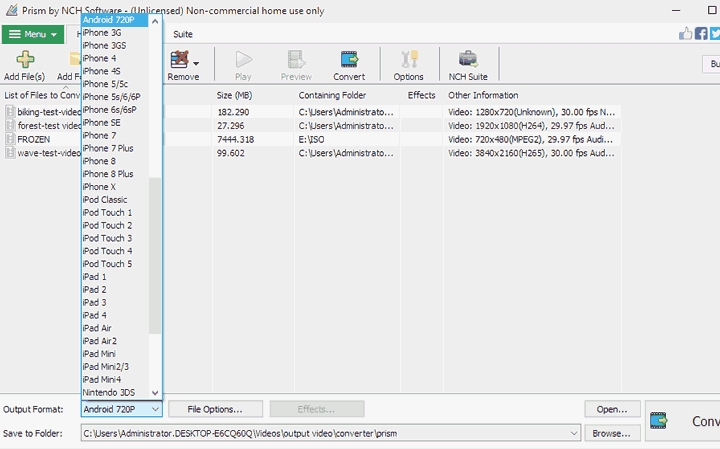Choose the plain iPhone 8 preset entry
Screen dimensions: 720x449
115,161
